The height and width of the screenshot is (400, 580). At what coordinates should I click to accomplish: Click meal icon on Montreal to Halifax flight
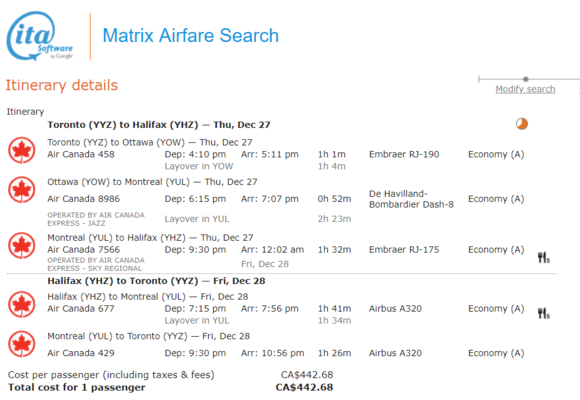543,258
